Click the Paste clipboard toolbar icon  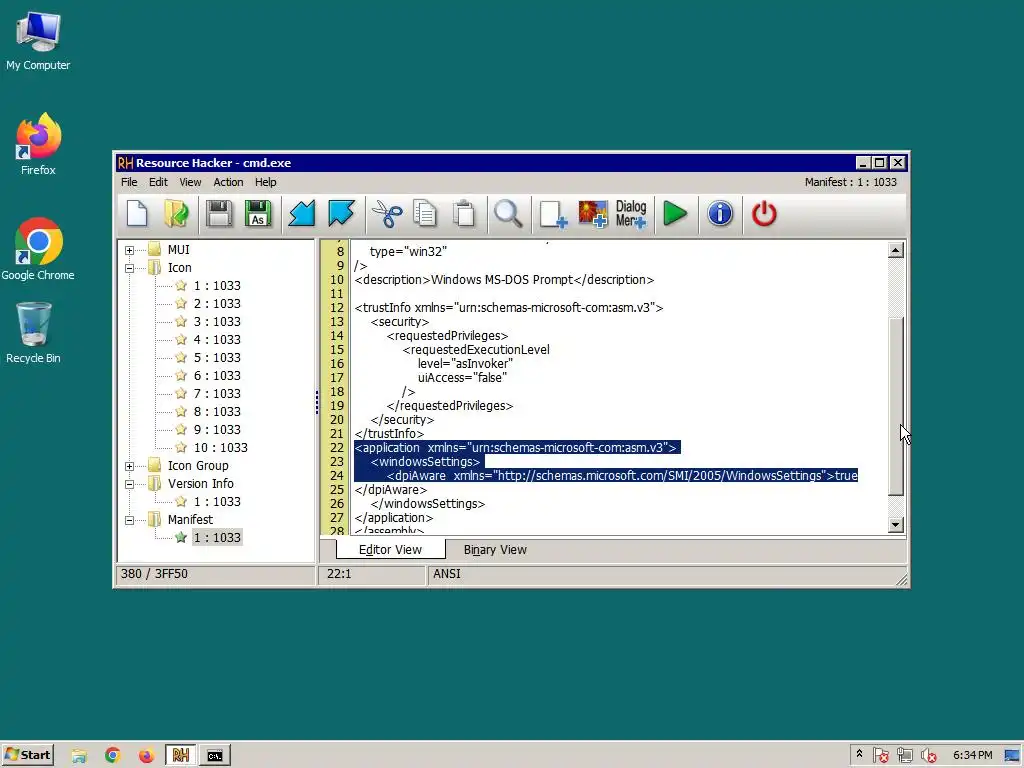(464, 214)
